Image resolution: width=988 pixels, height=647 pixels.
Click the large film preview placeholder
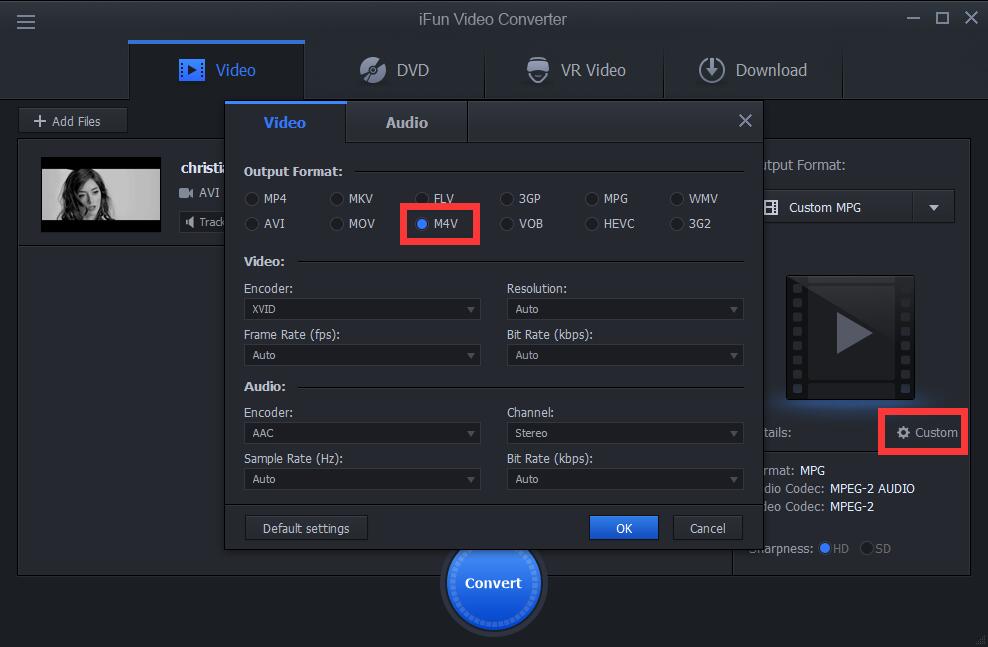pyautogui.click(x=850, y=337)
